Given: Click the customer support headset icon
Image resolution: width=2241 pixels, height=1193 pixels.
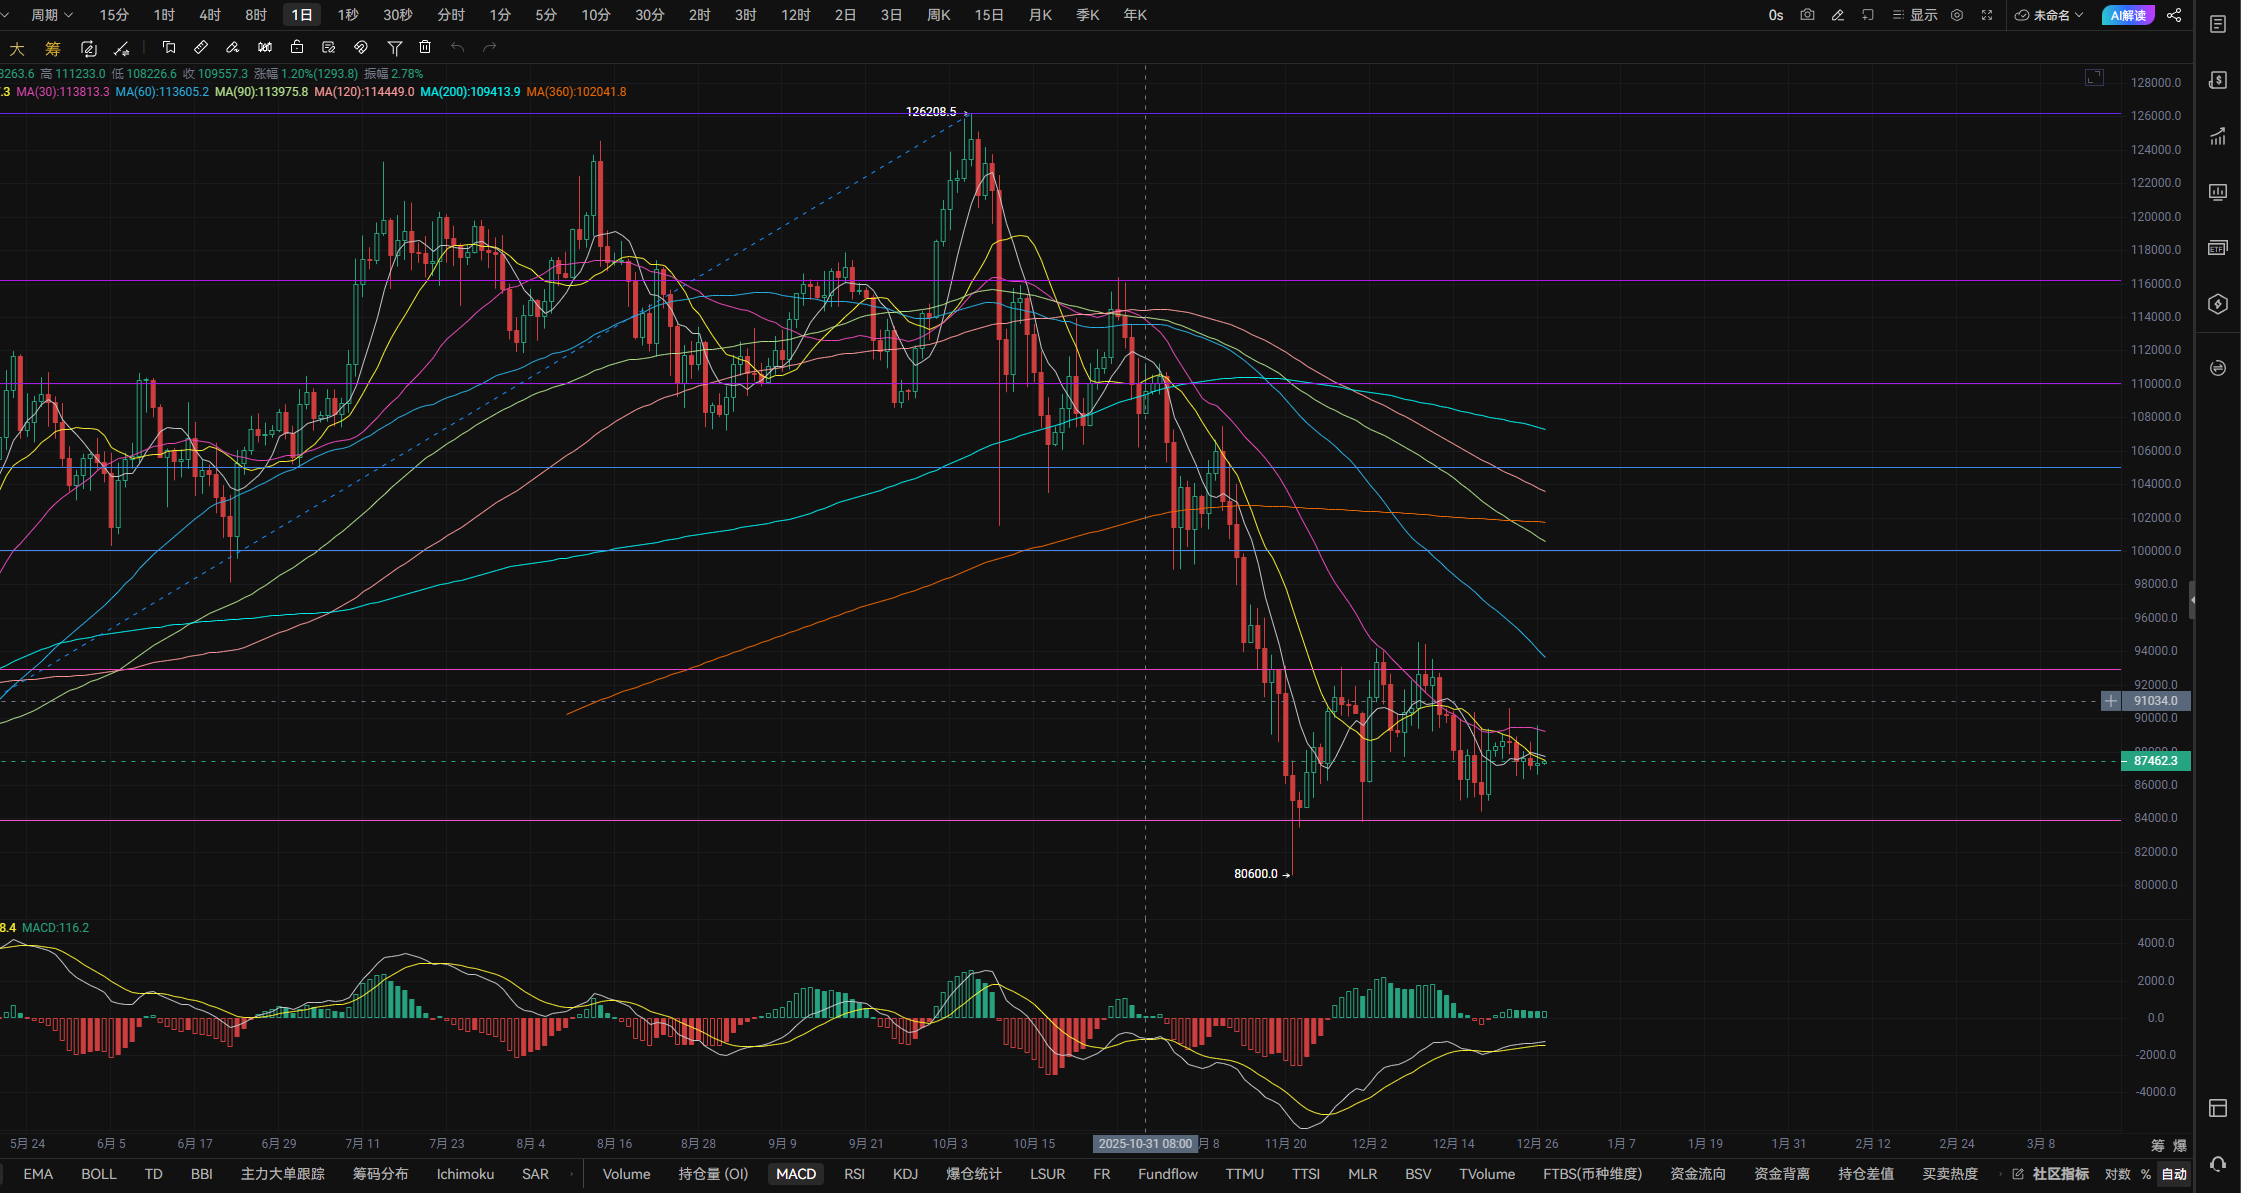Looking at the screenshot, I should tap(2218, 1164).
